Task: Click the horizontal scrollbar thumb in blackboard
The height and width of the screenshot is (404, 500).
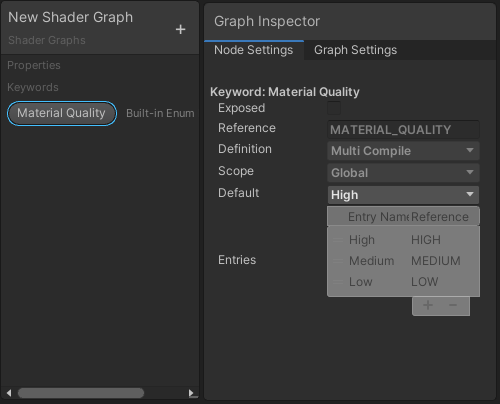Action: (81, 393)
